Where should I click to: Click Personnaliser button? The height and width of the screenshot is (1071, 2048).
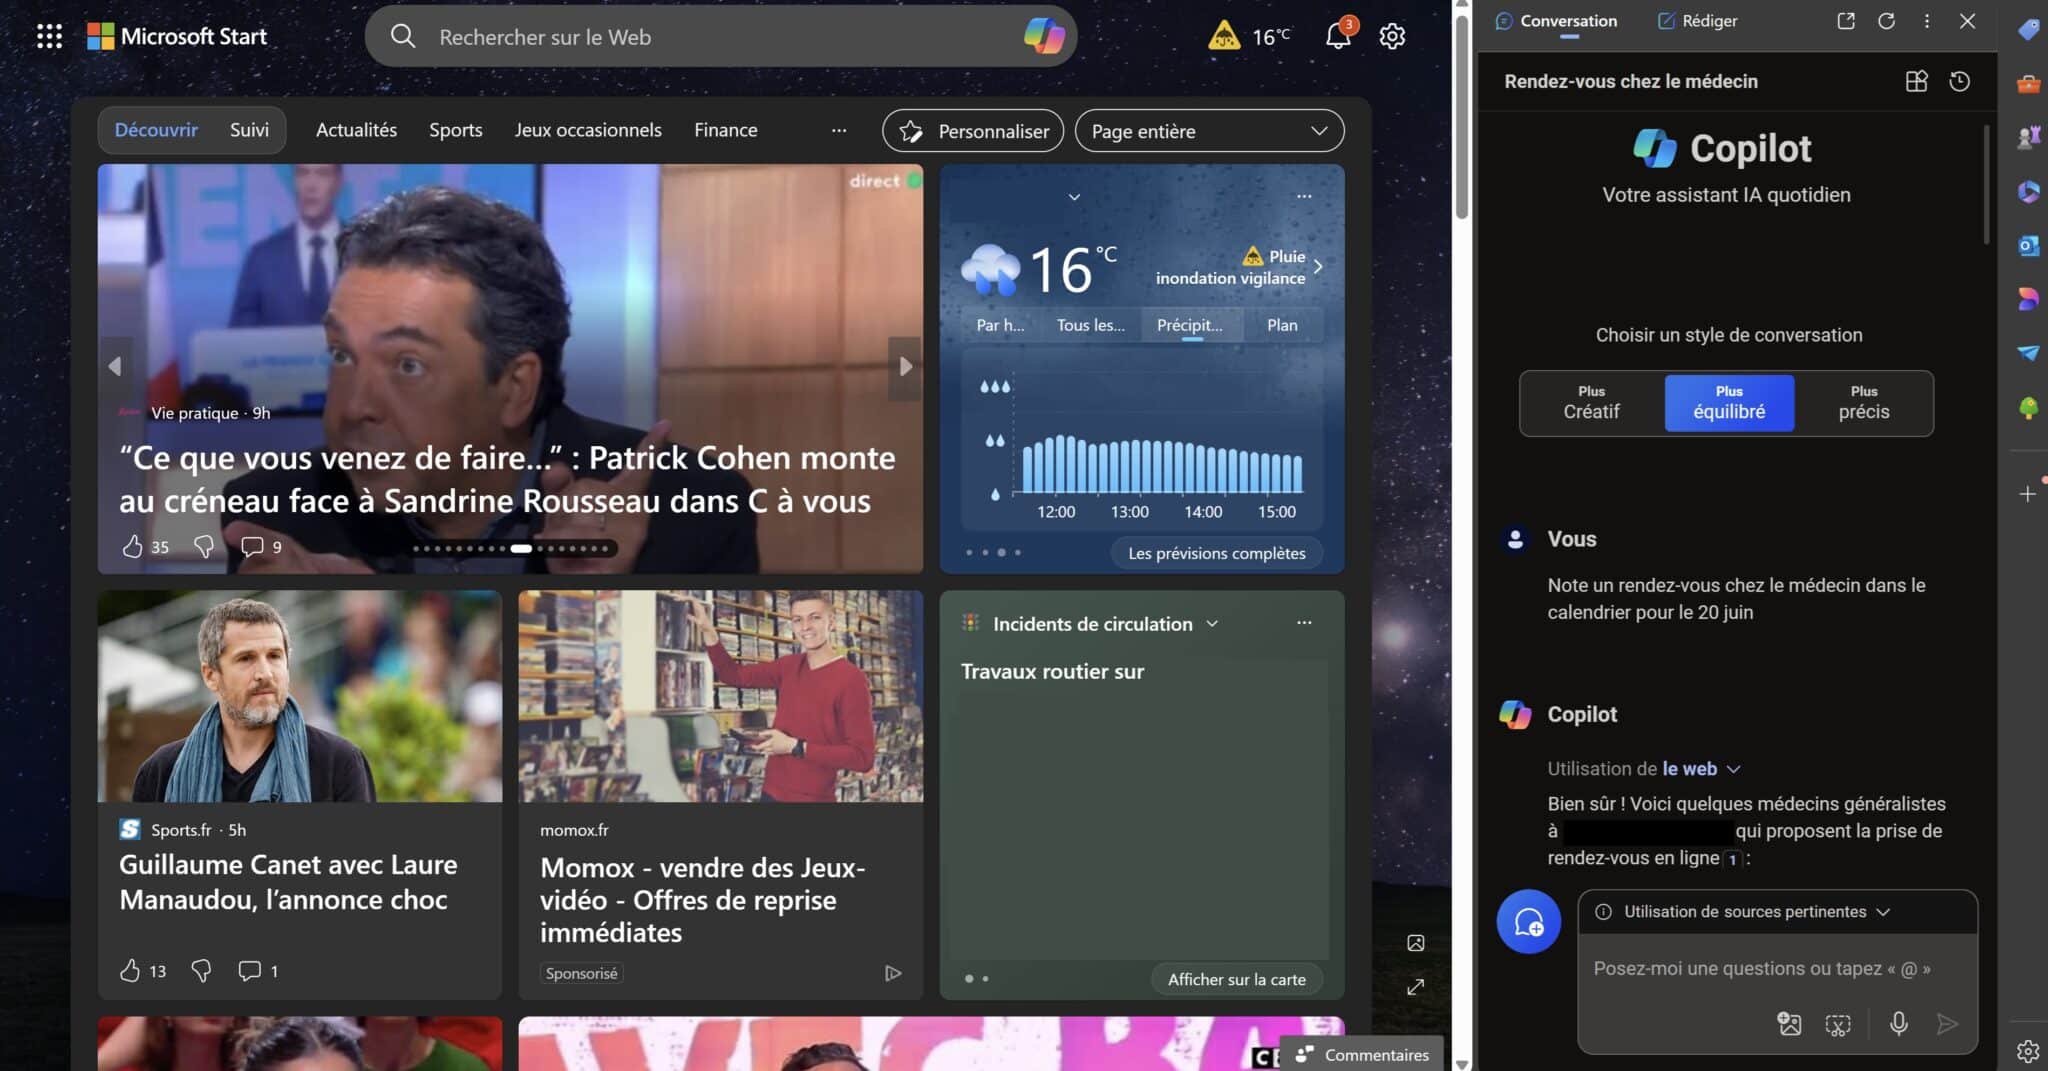[973, 131]
